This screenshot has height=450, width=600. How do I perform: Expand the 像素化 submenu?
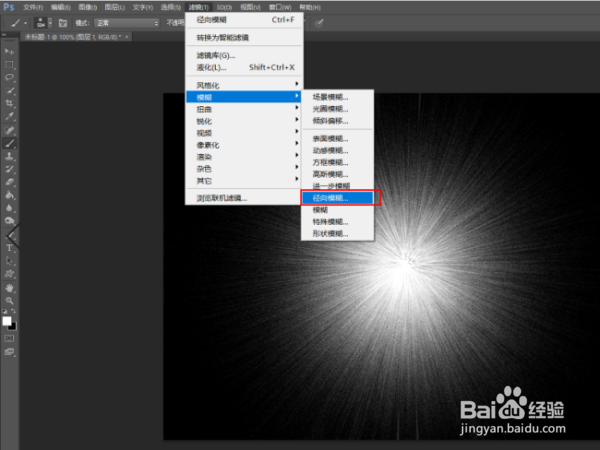[x=244, y=145]
